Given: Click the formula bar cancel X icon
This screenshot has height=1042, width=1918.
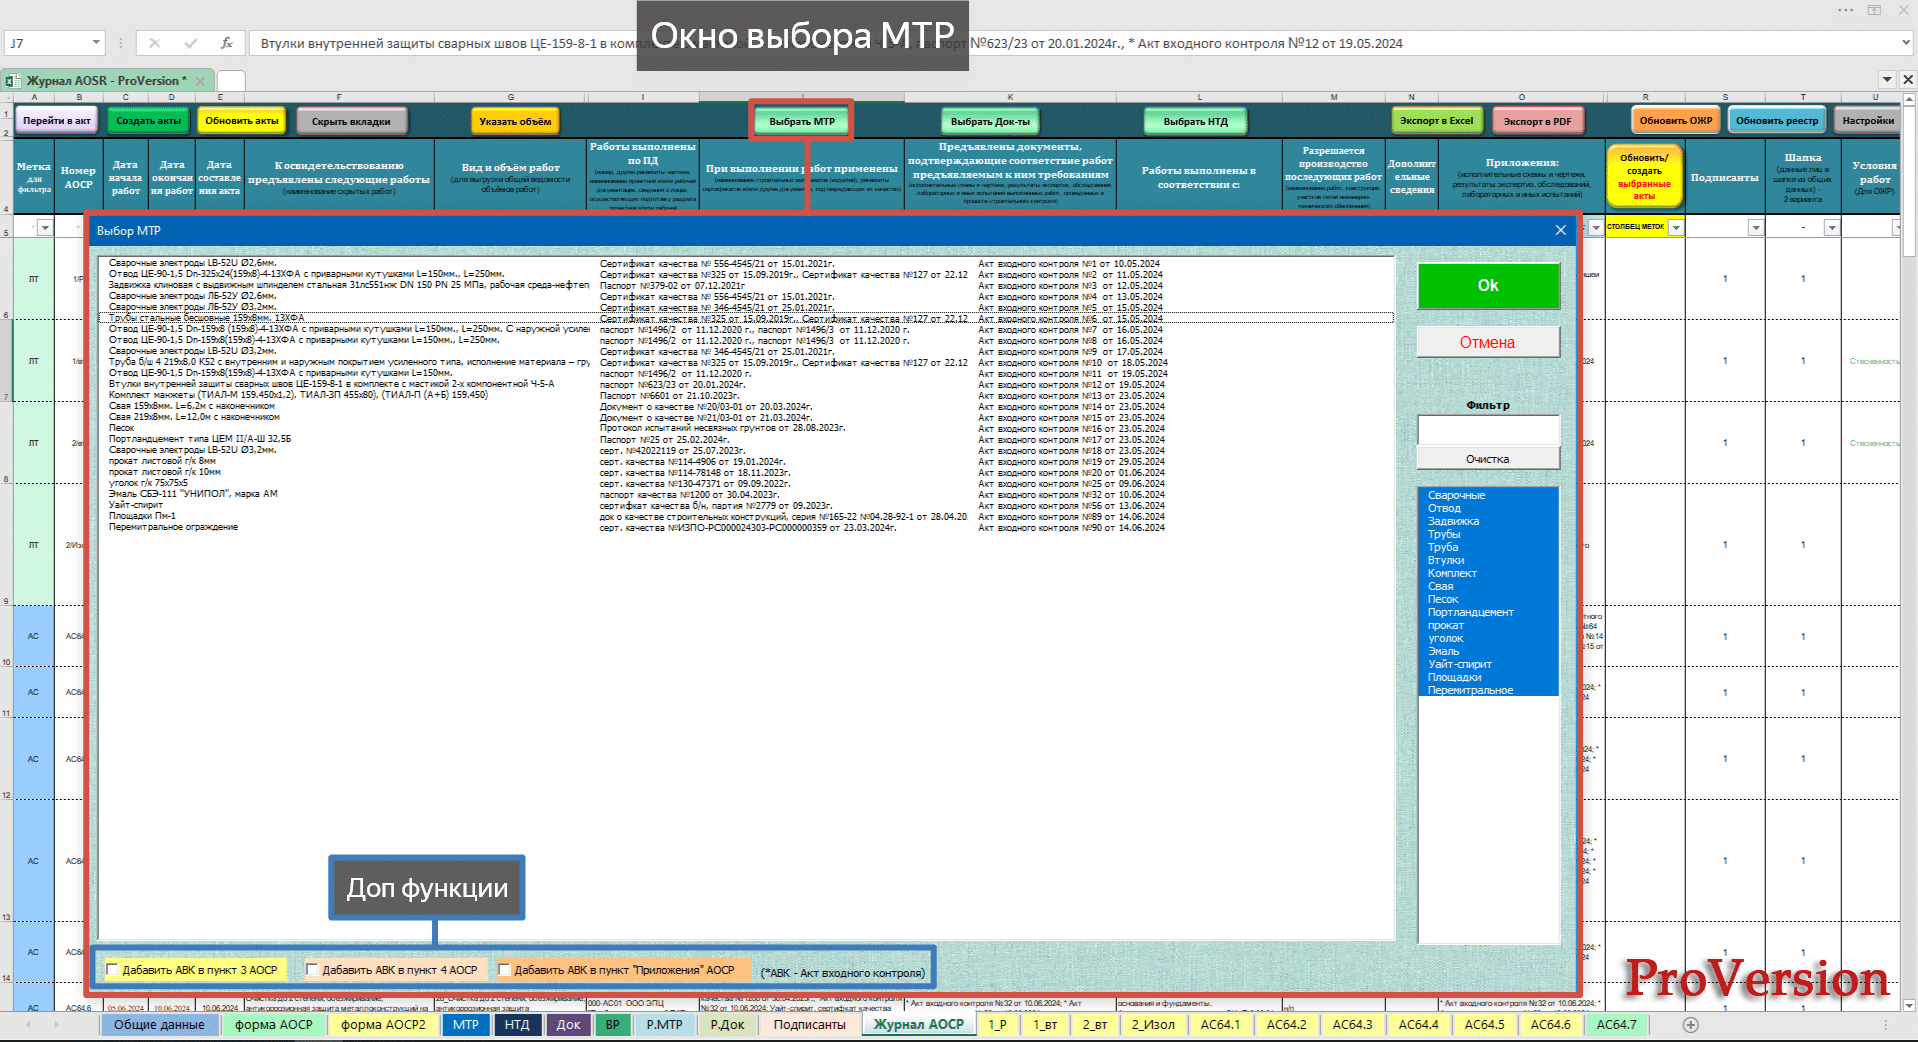Looking at the screenshot, I should pyautogui.click(x=154, y=43).
